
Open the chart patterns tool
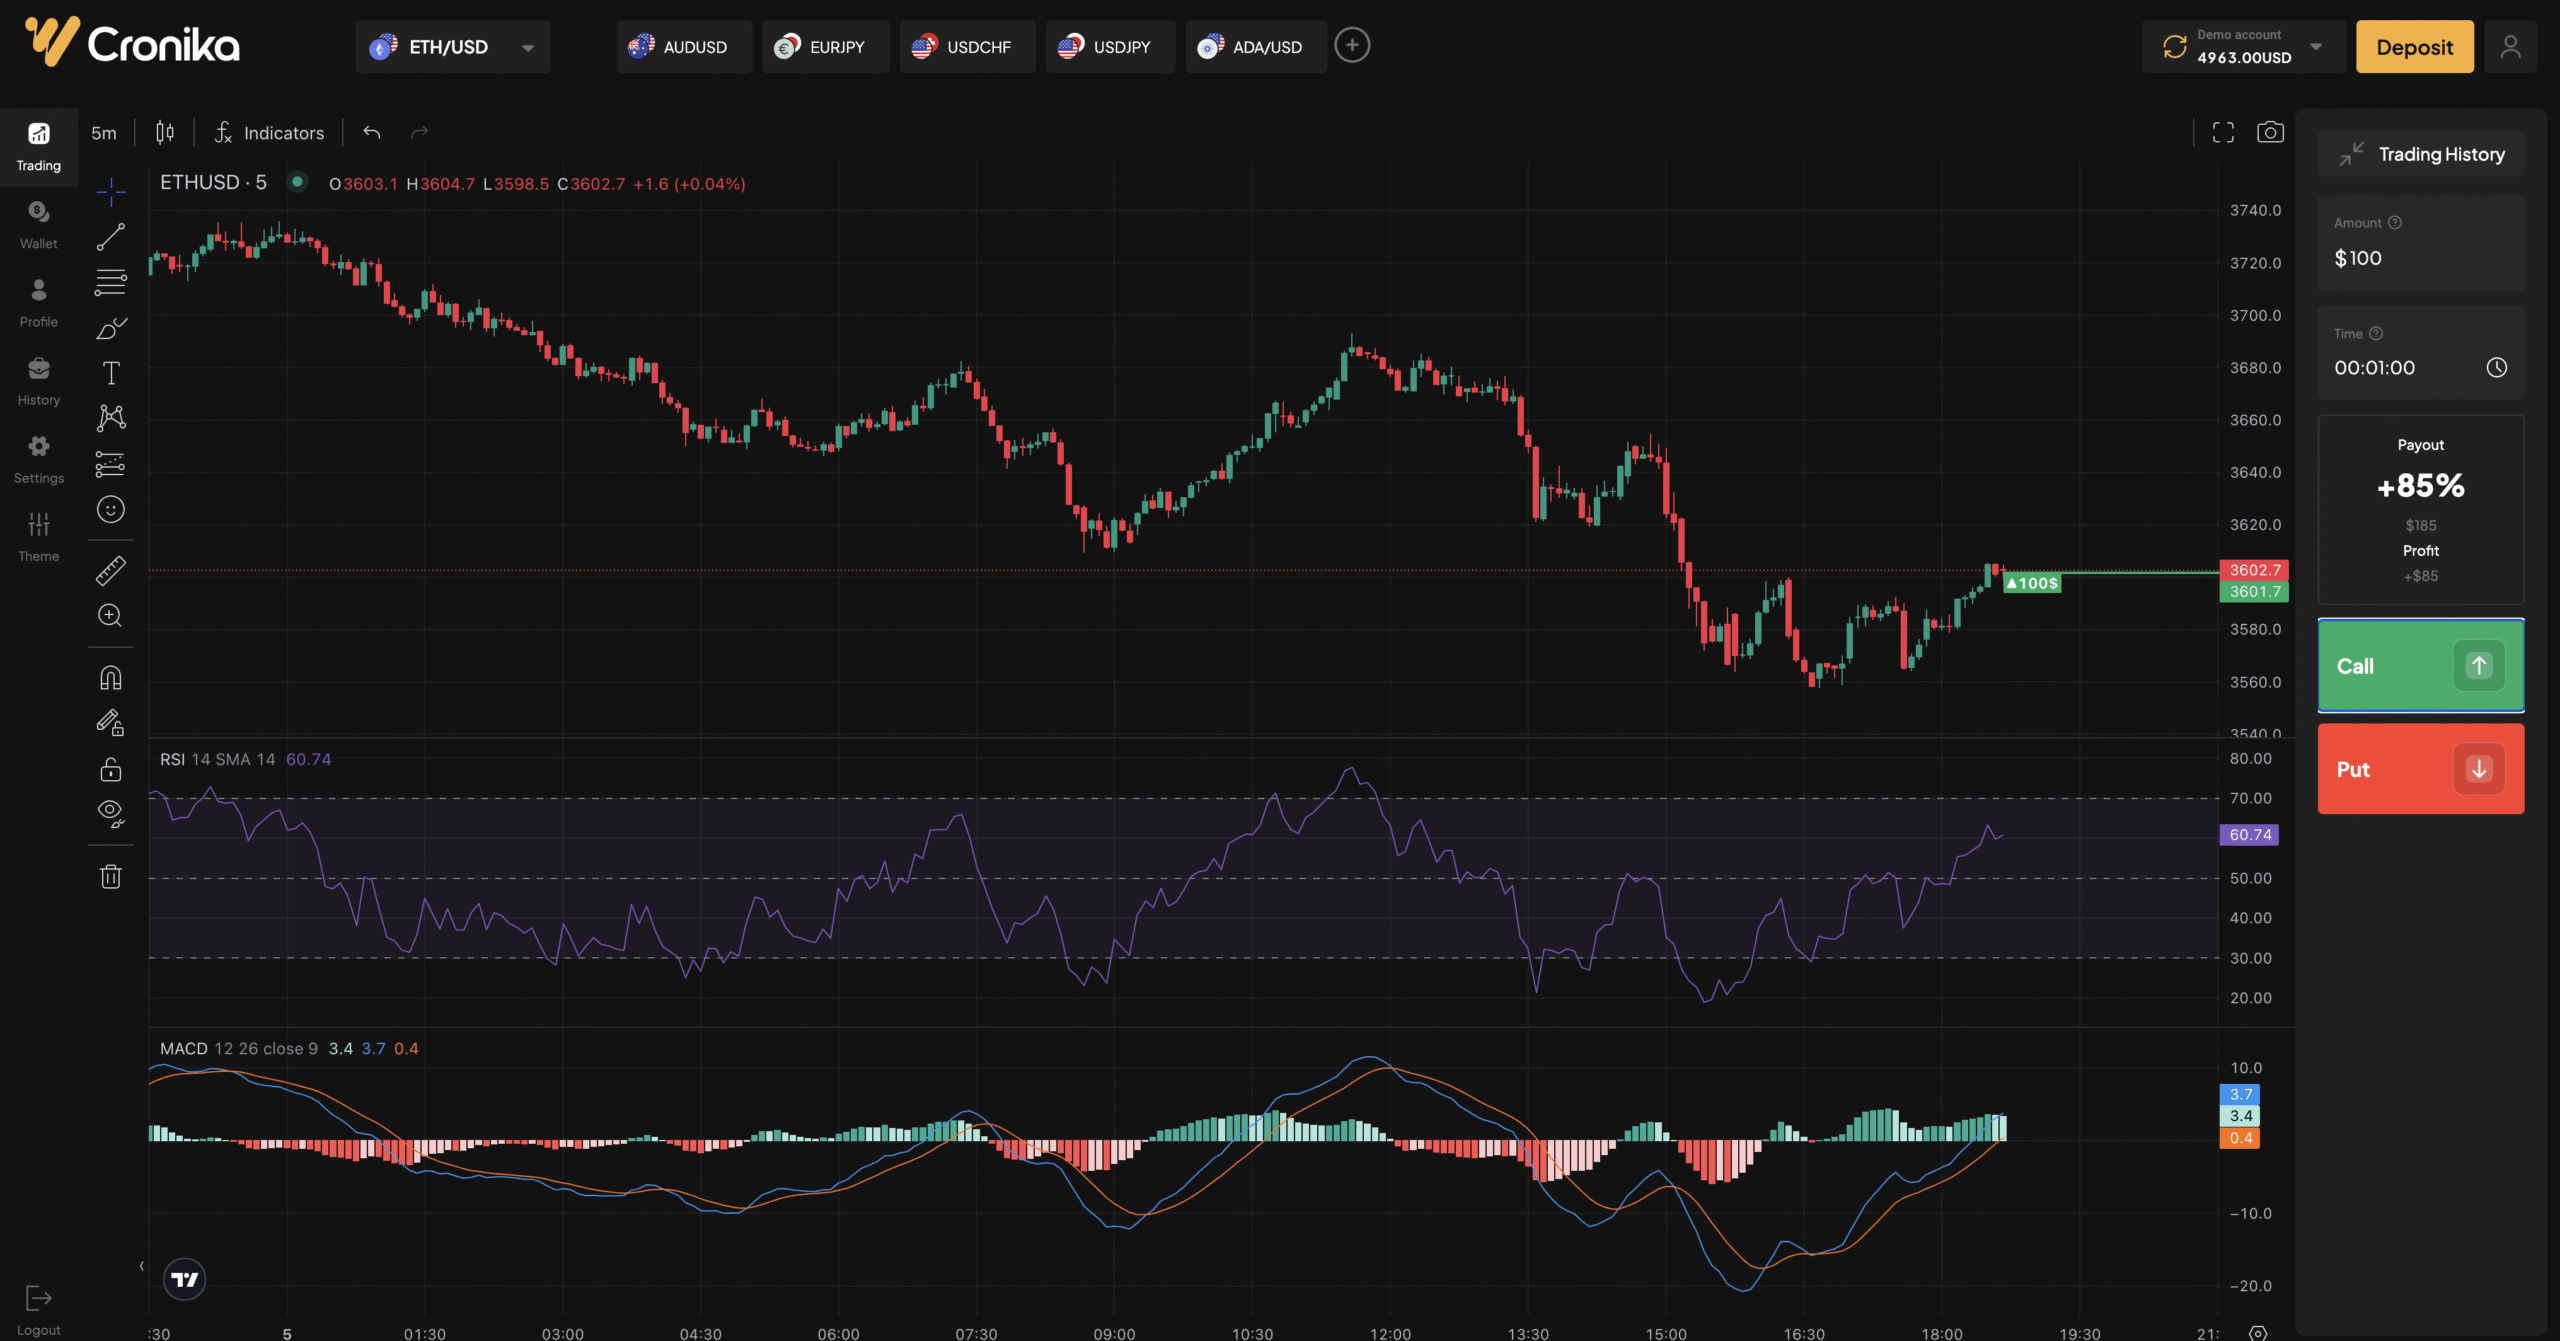pyautogui.click(x=111, y=418)
